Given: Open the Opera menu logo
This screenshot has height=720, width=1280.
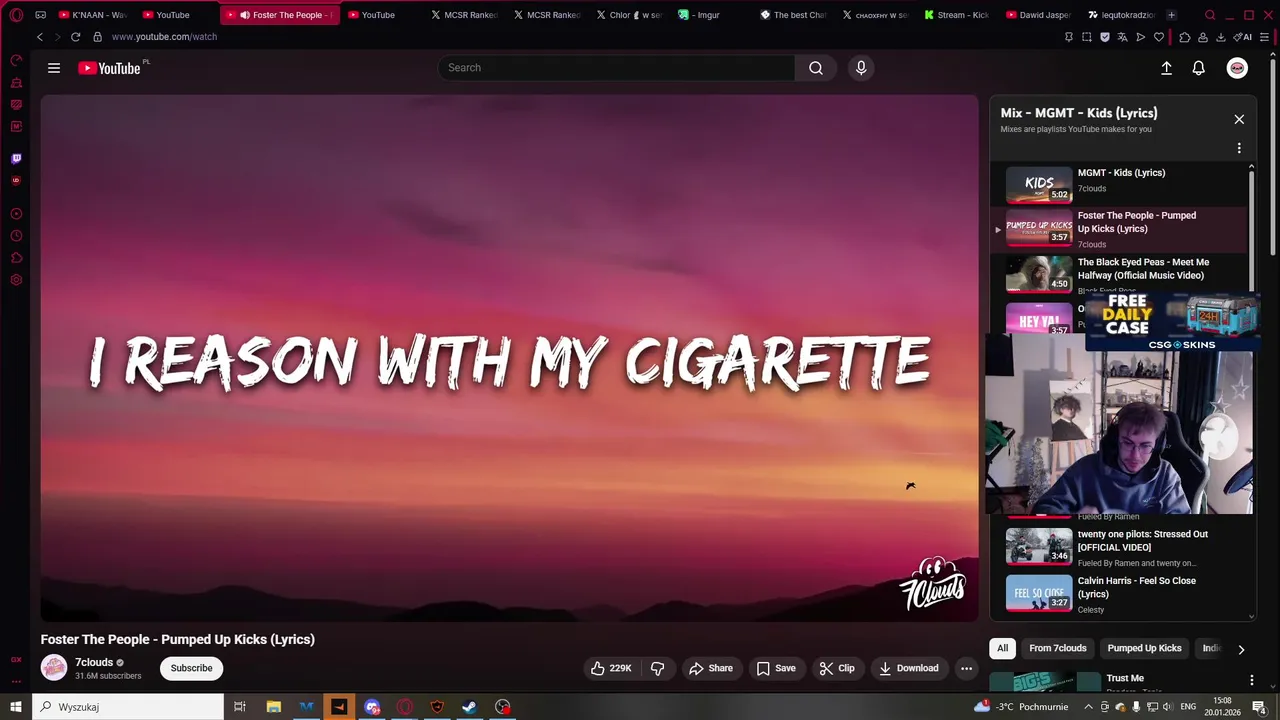Looking at the screenshot, I should 16,15.
